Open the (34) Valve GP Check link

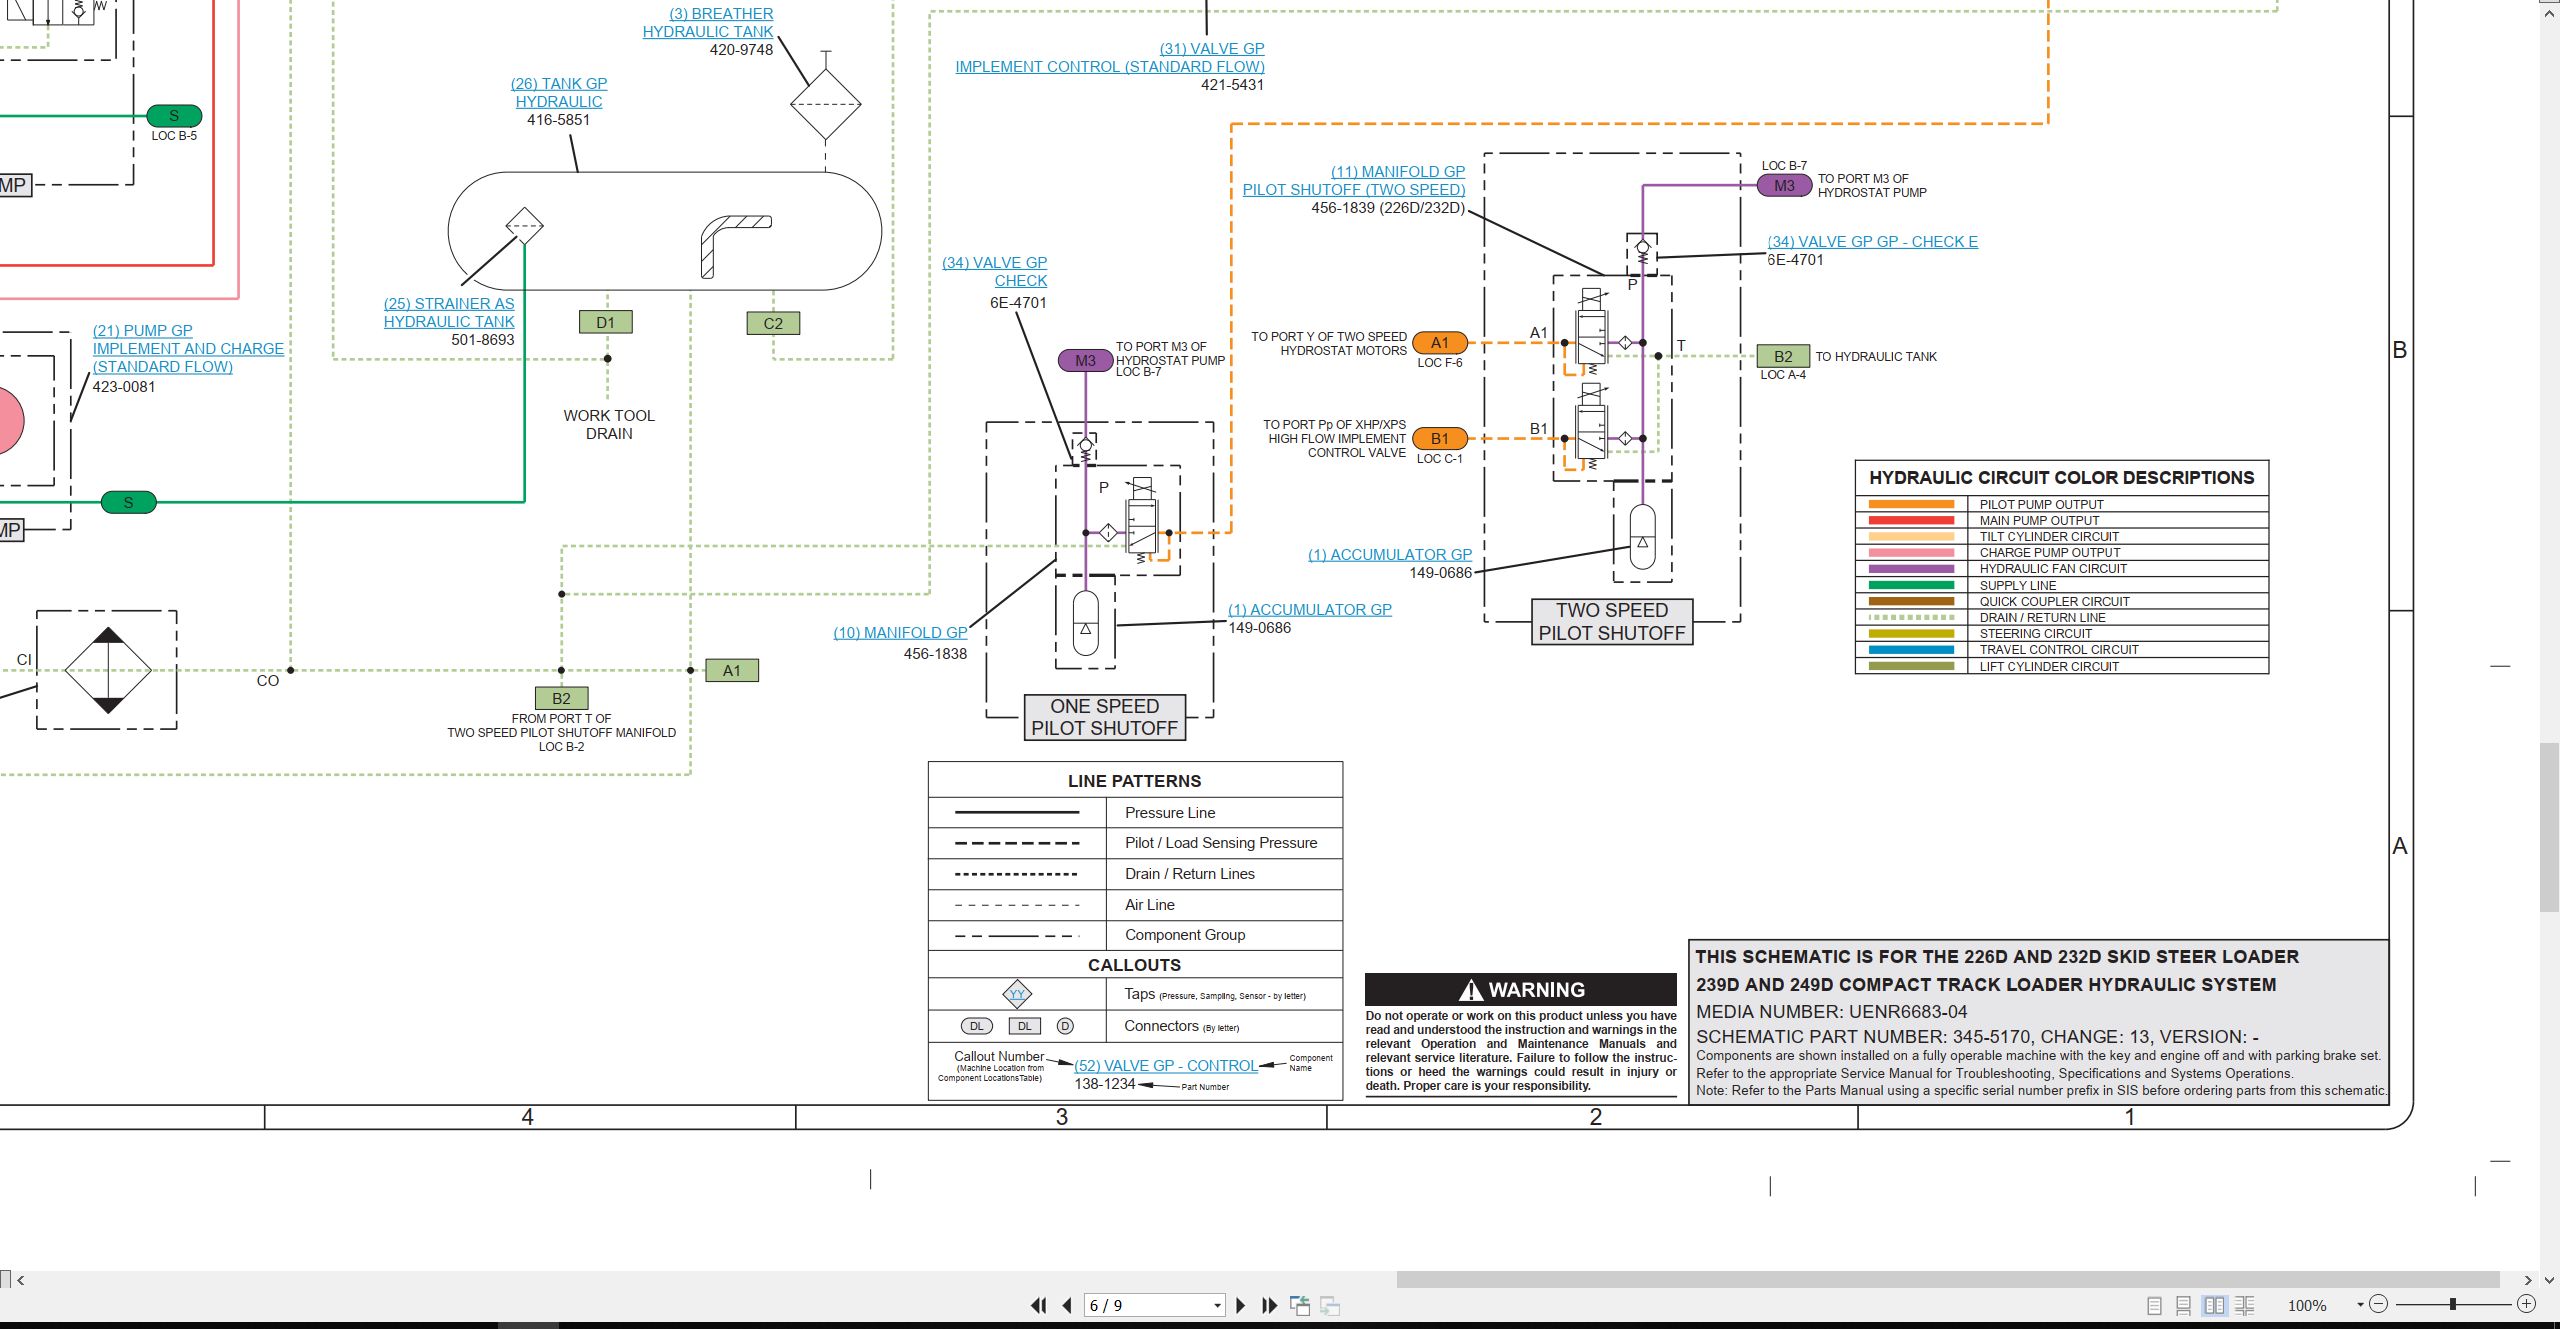point(995,272)
